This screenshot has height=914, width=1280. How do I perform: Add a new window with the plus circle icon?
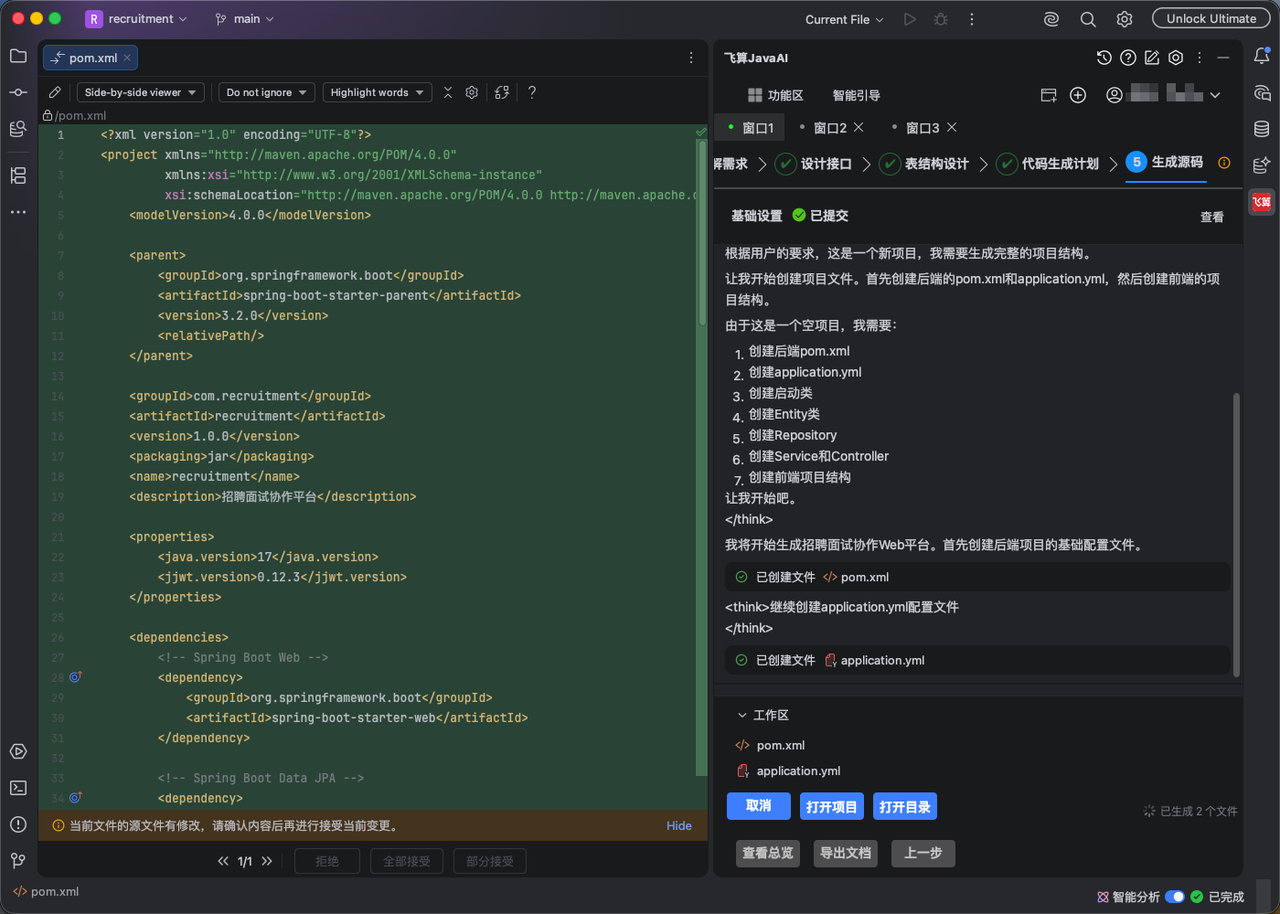pyautogui.click(x=1078, y=95)
